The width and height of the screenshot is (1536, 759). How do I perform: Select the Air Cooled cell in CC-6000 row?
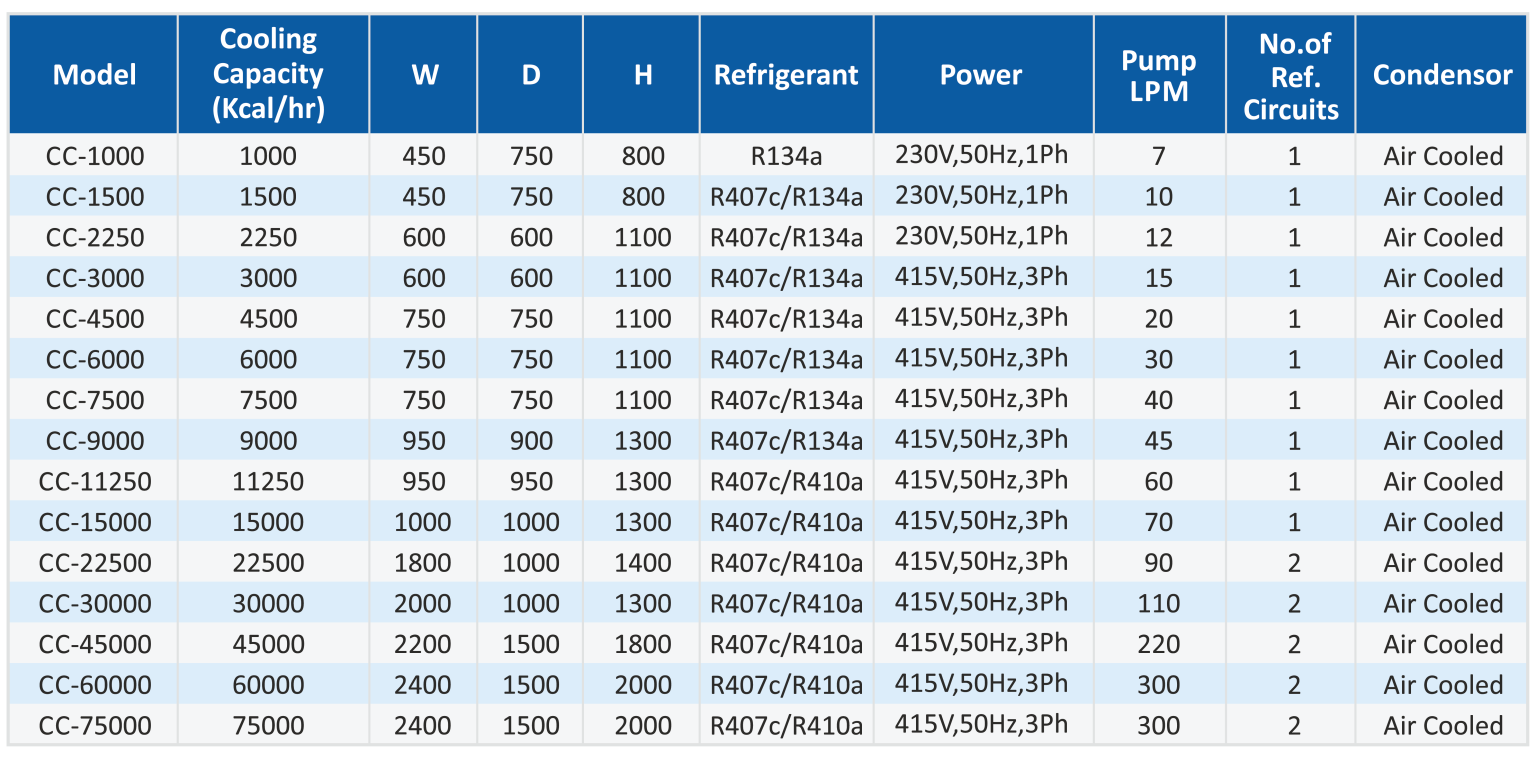pos(1442,360)
